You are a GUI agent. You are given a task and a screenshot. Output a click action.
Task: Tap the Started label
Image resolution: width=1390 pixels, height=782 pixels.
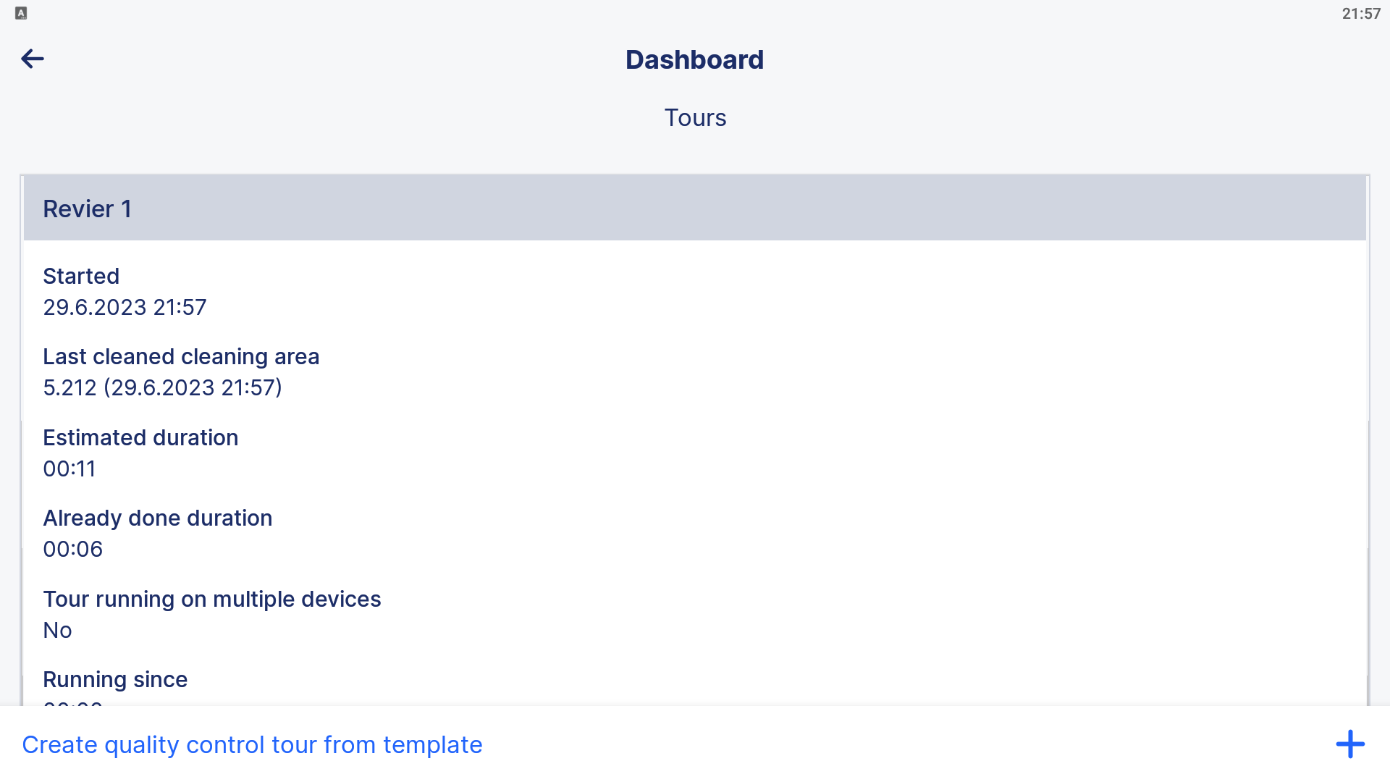click(x=81, y=276)
